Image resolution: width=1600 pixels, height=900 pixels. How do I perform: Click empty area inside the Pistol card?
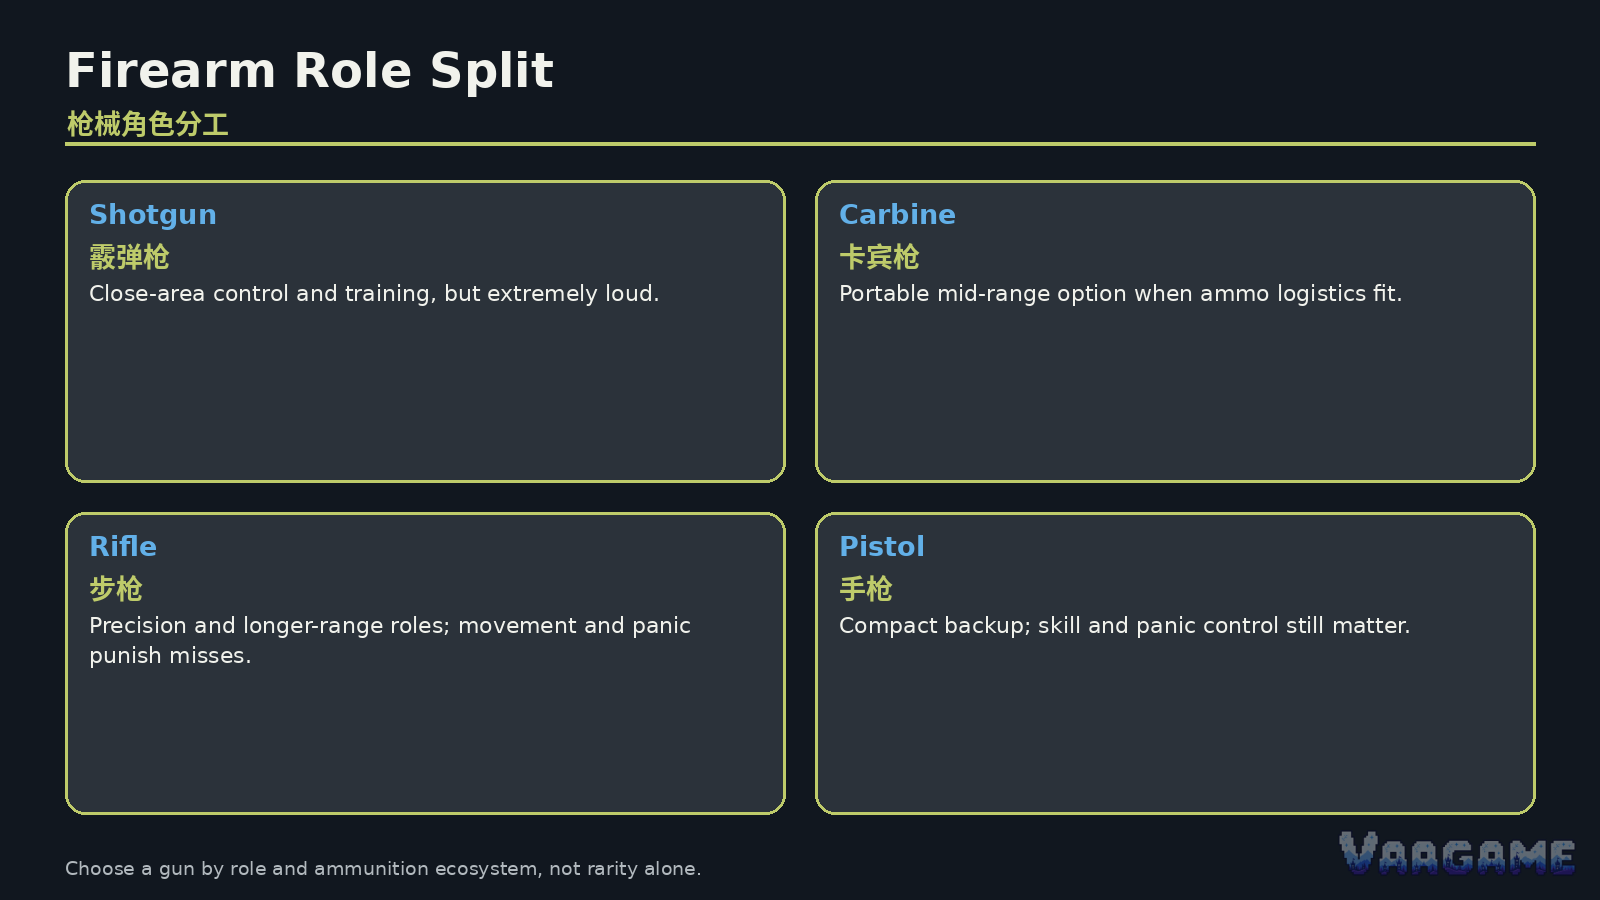click(x=1175, y=730)
